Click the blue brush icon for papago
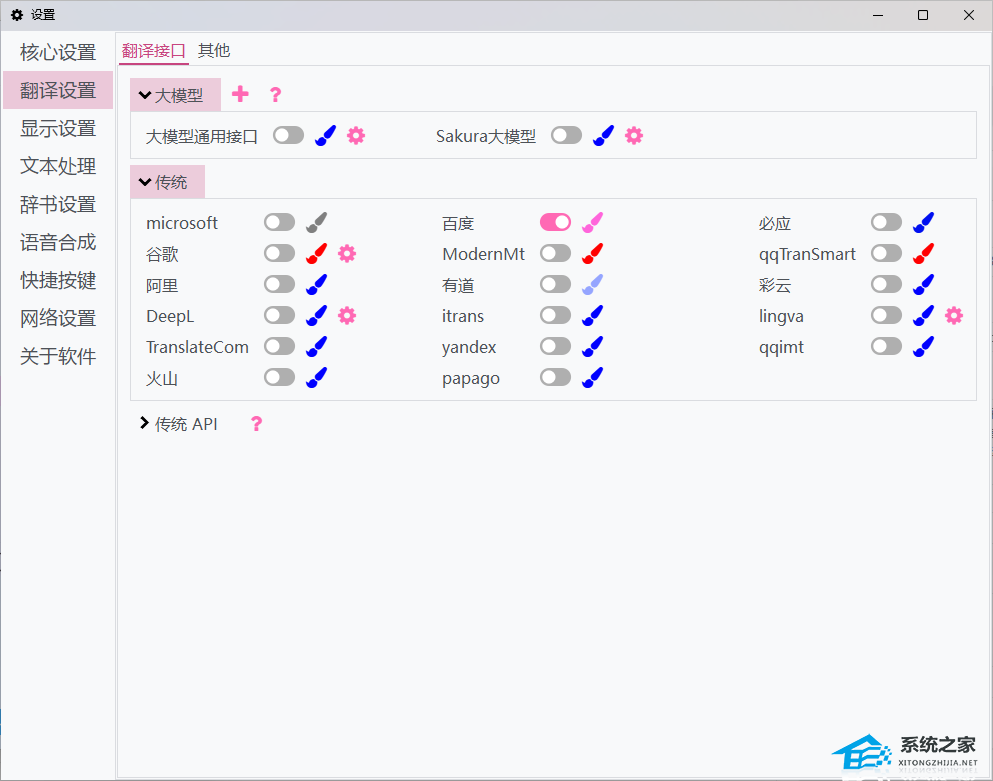The height and width of the screenshot is (781, 993). [592, 378]
